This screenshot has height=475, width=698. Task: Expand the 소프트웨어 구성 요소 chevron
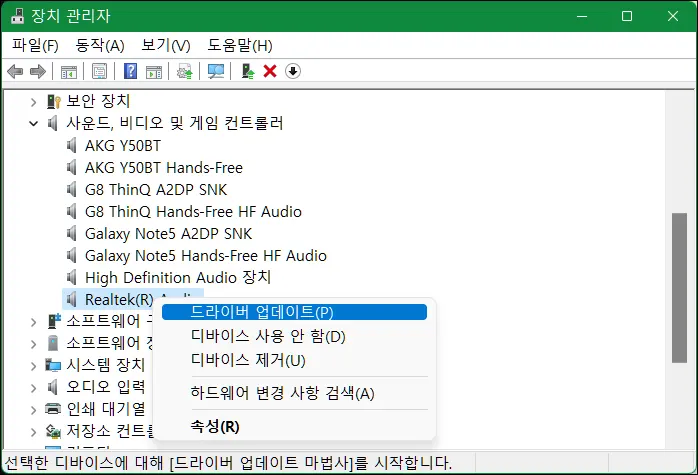coord(33,322)
